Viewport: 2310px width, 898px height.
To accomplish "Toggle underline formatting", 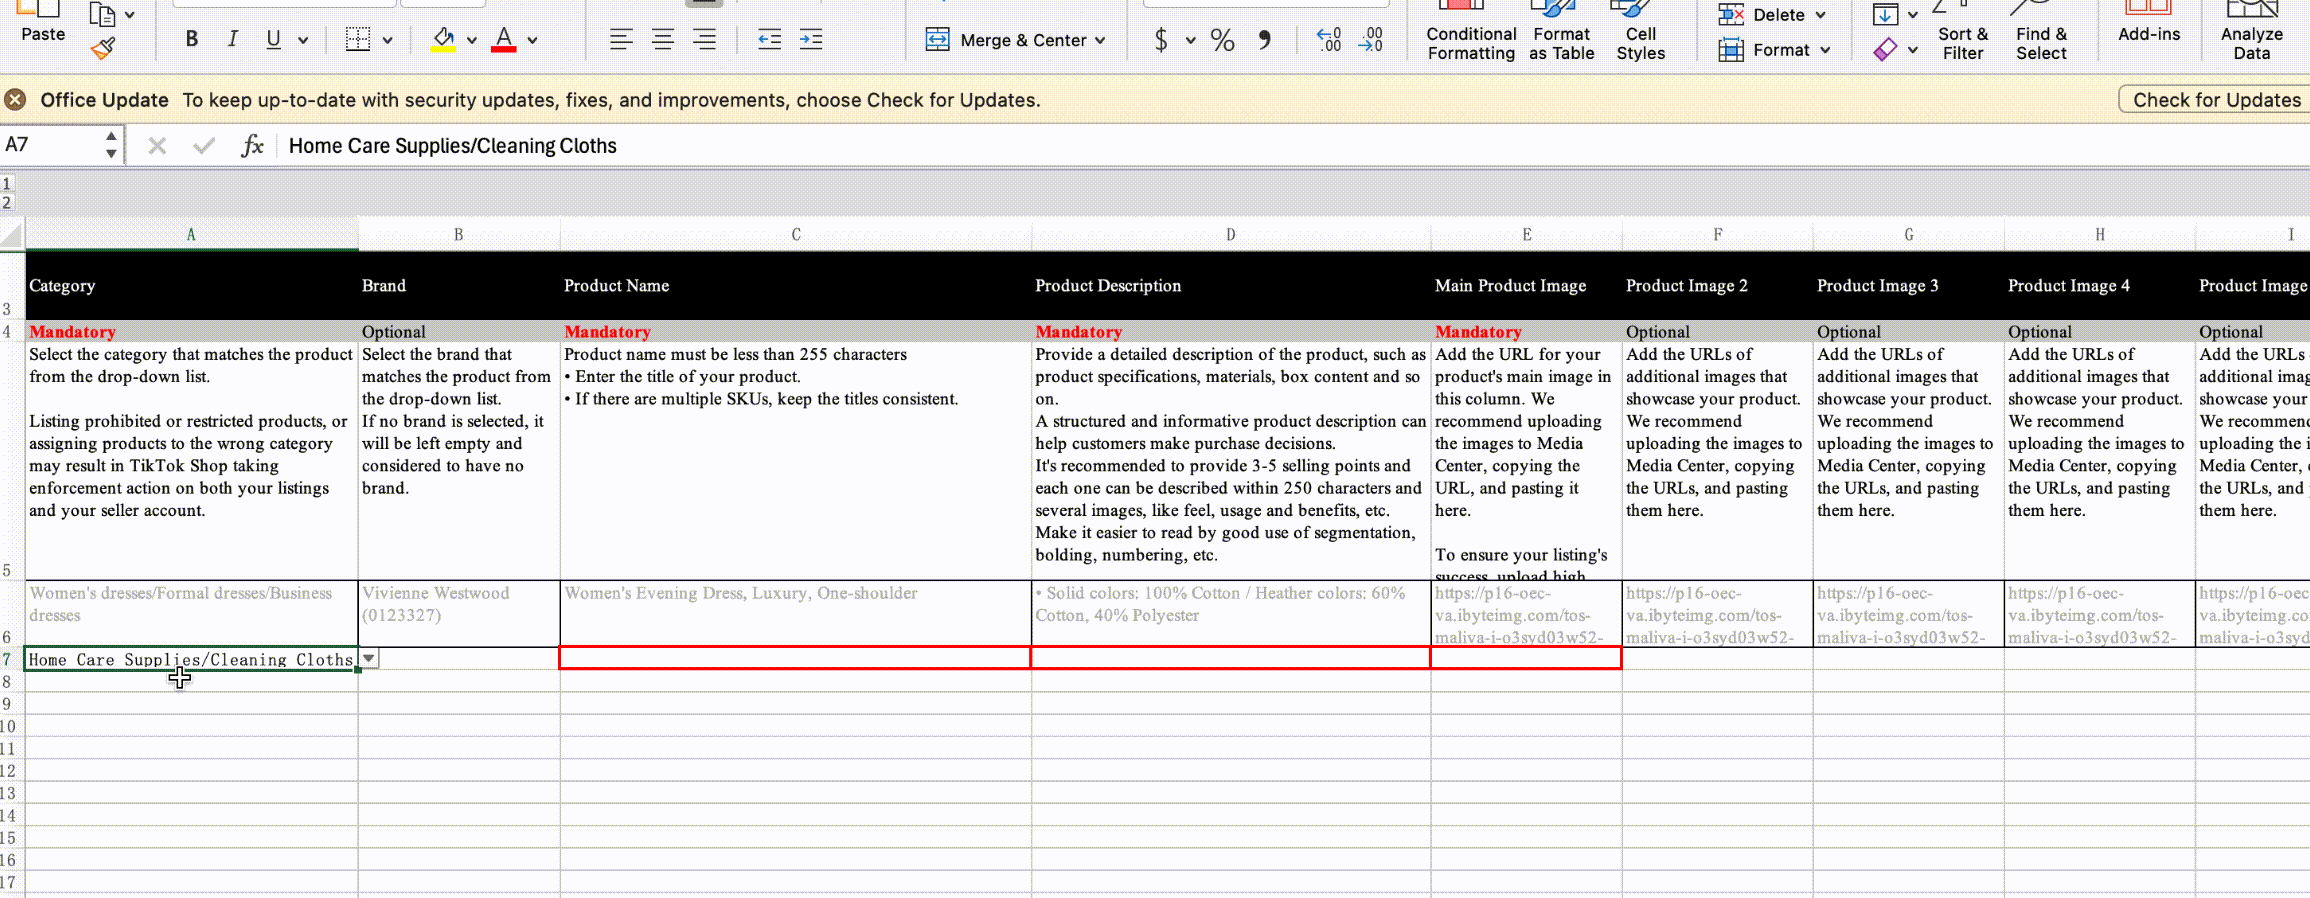I will coord(273,40).
